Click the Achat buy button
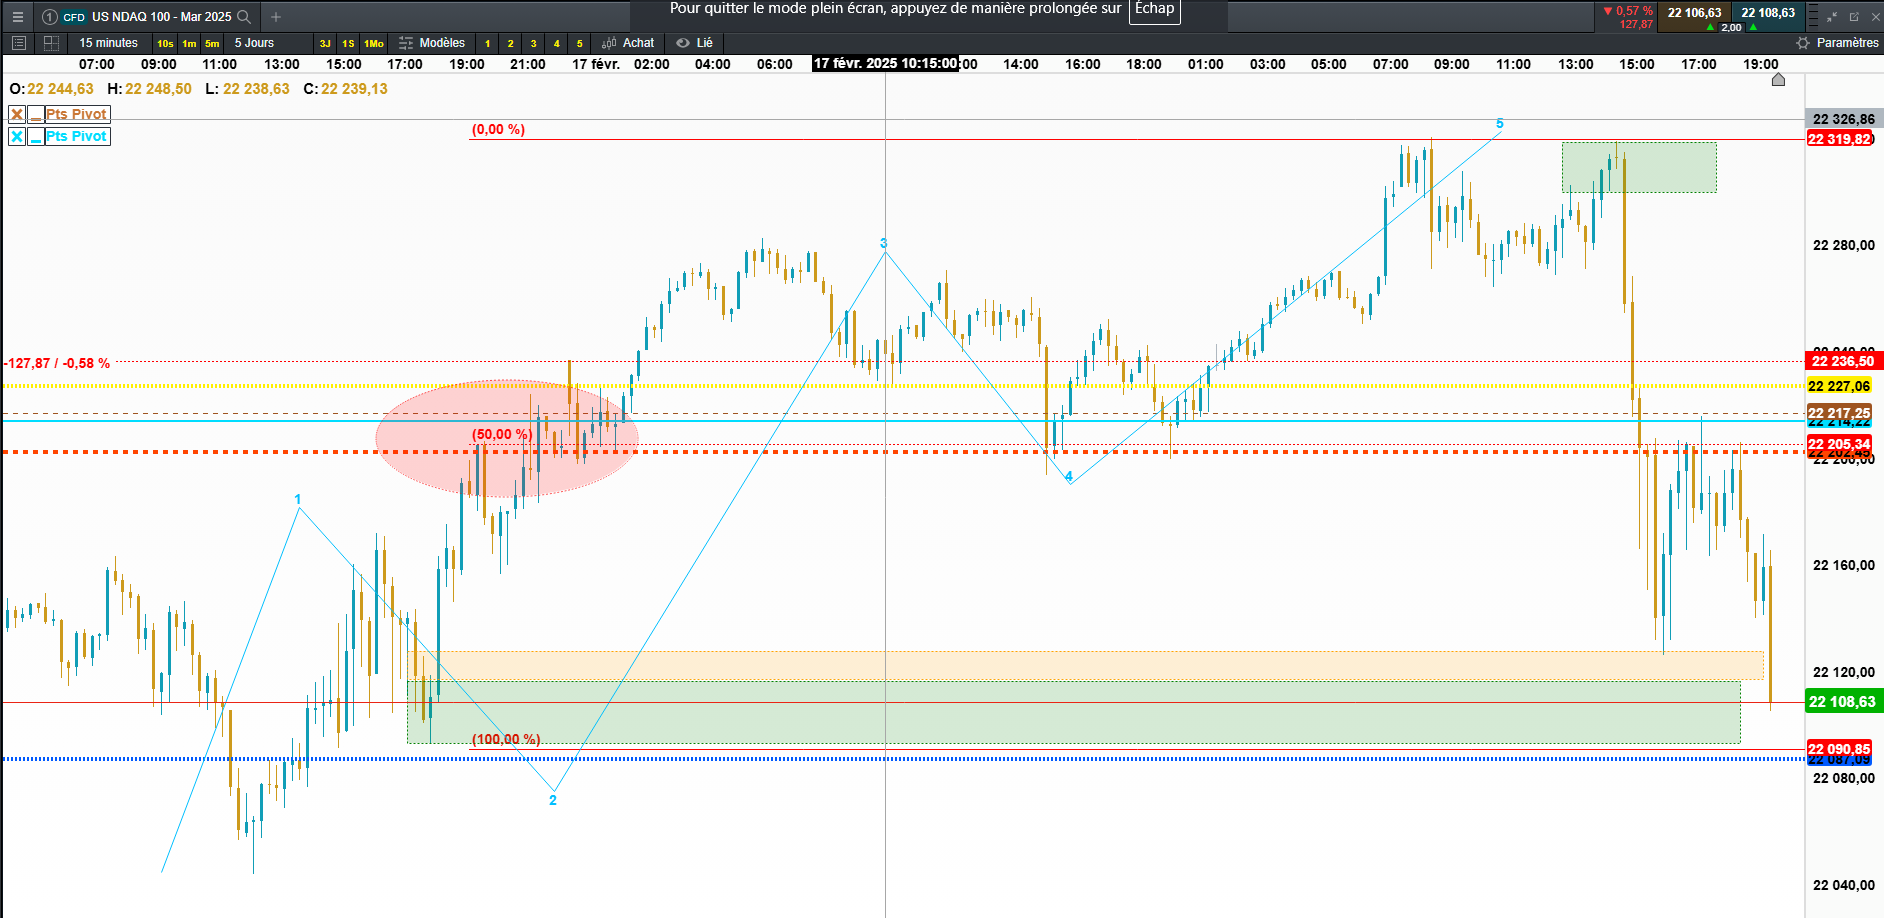This screenshot has width=1884, height=918. (628, 43)
